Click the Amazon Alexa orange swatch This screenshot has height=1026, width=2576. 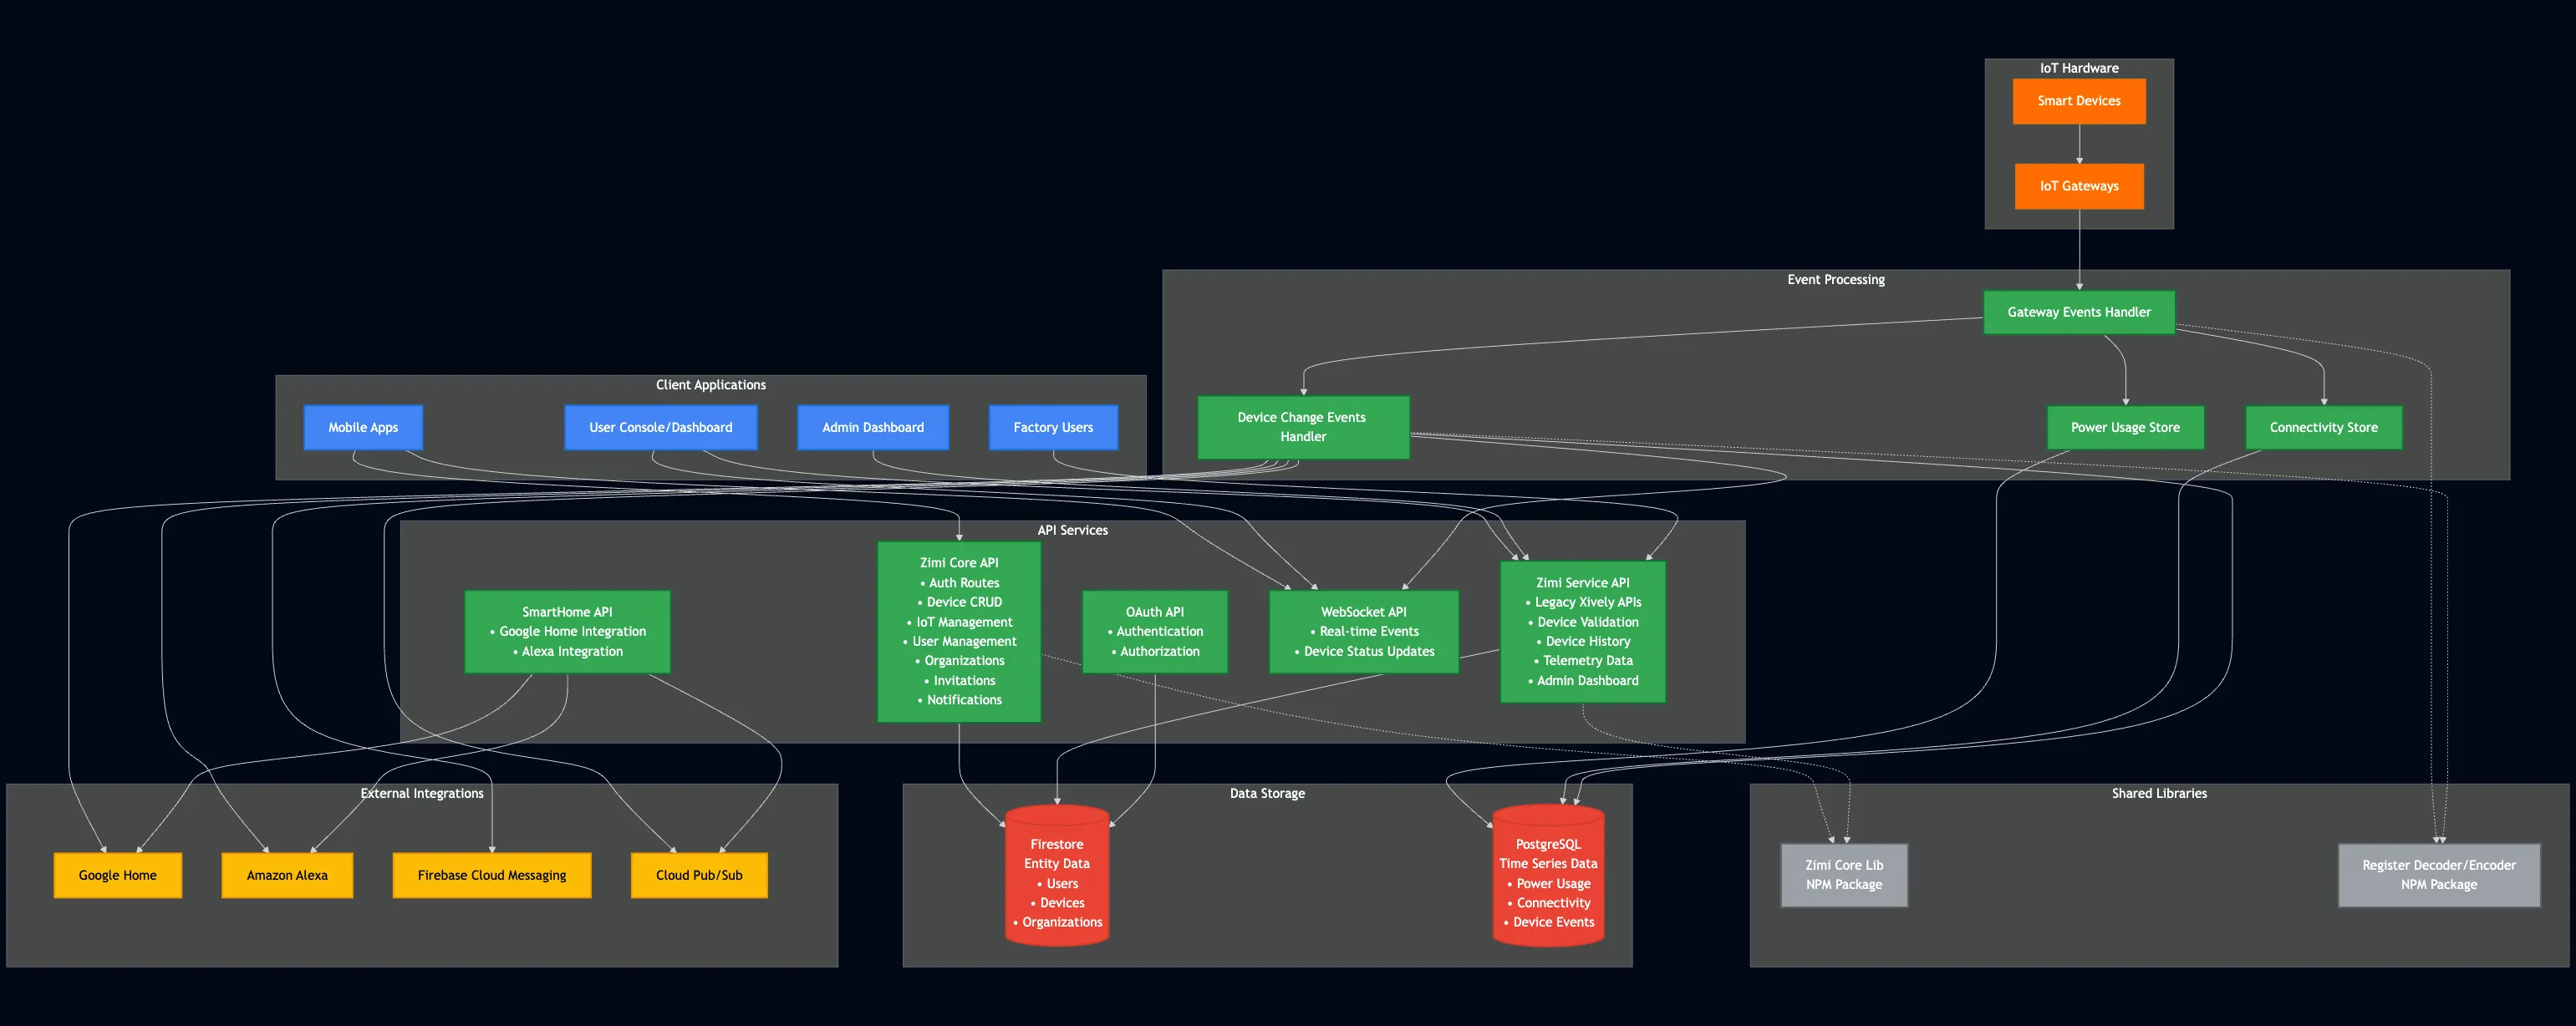[x=287, y=875]
